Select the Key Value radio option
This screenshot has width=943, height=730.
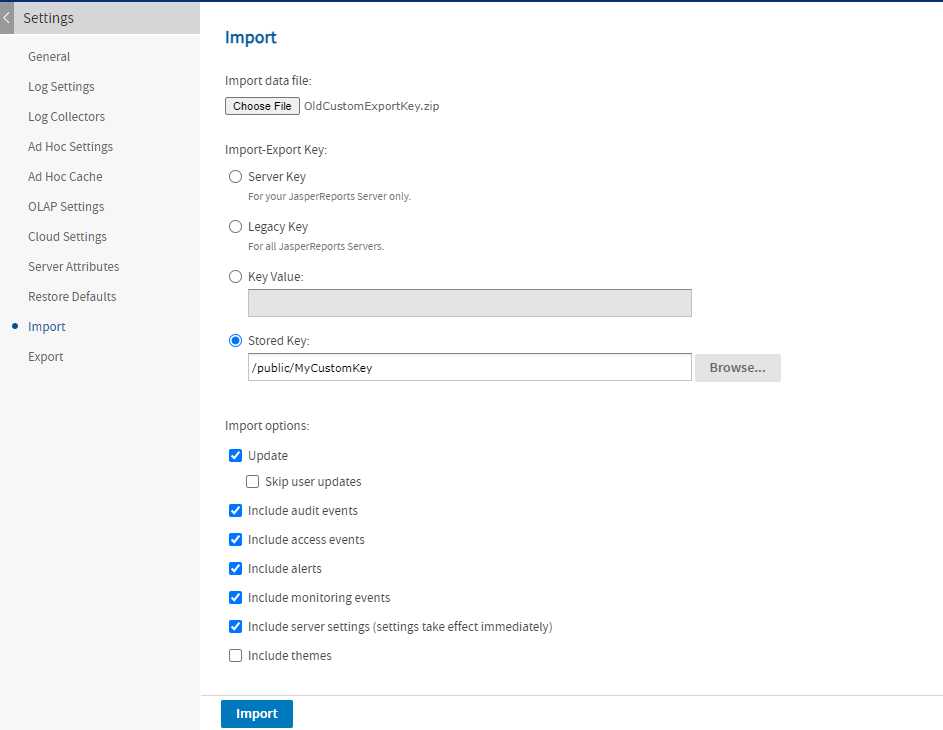tap(235, 277)
